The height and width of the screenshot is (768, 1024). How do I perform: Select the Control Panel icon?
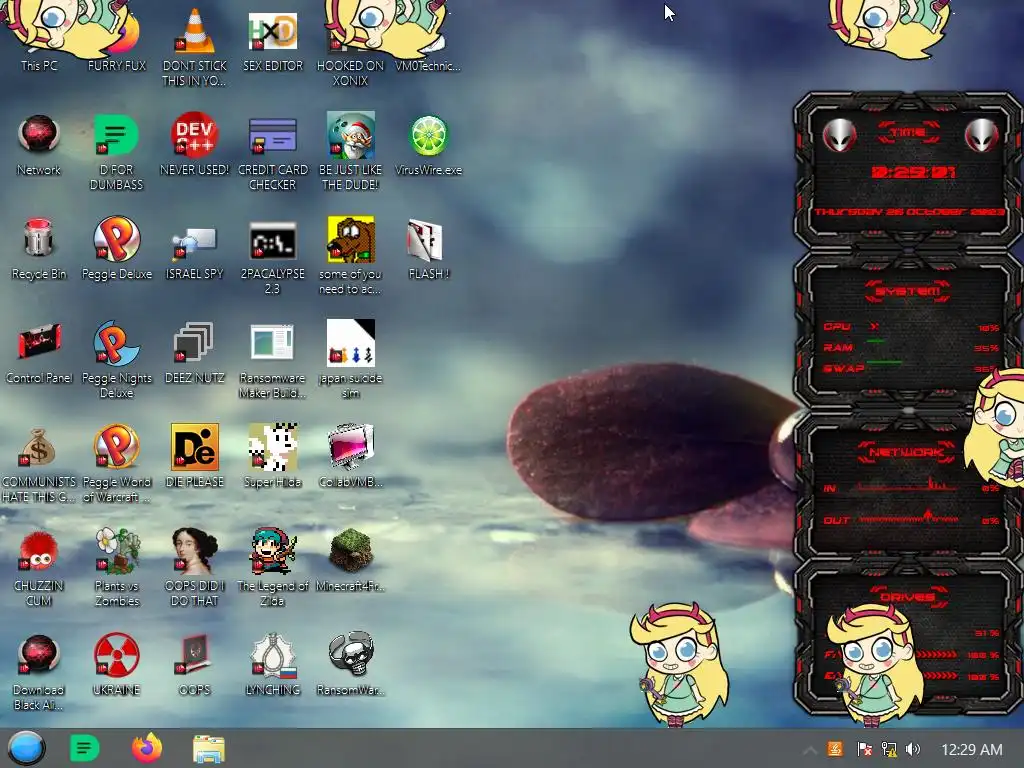click(39, 353)
